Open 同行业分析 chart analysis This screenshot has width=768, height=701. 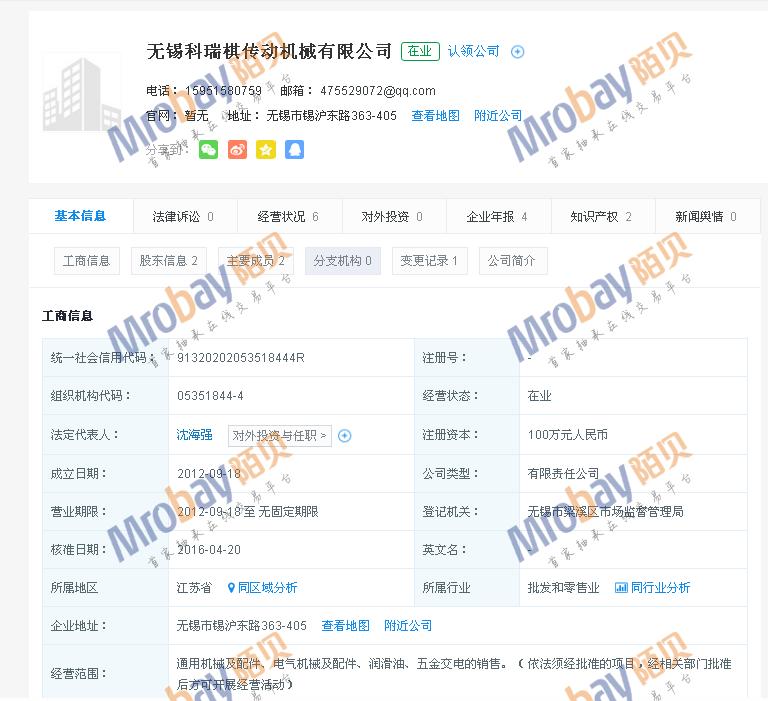[653, 588]
